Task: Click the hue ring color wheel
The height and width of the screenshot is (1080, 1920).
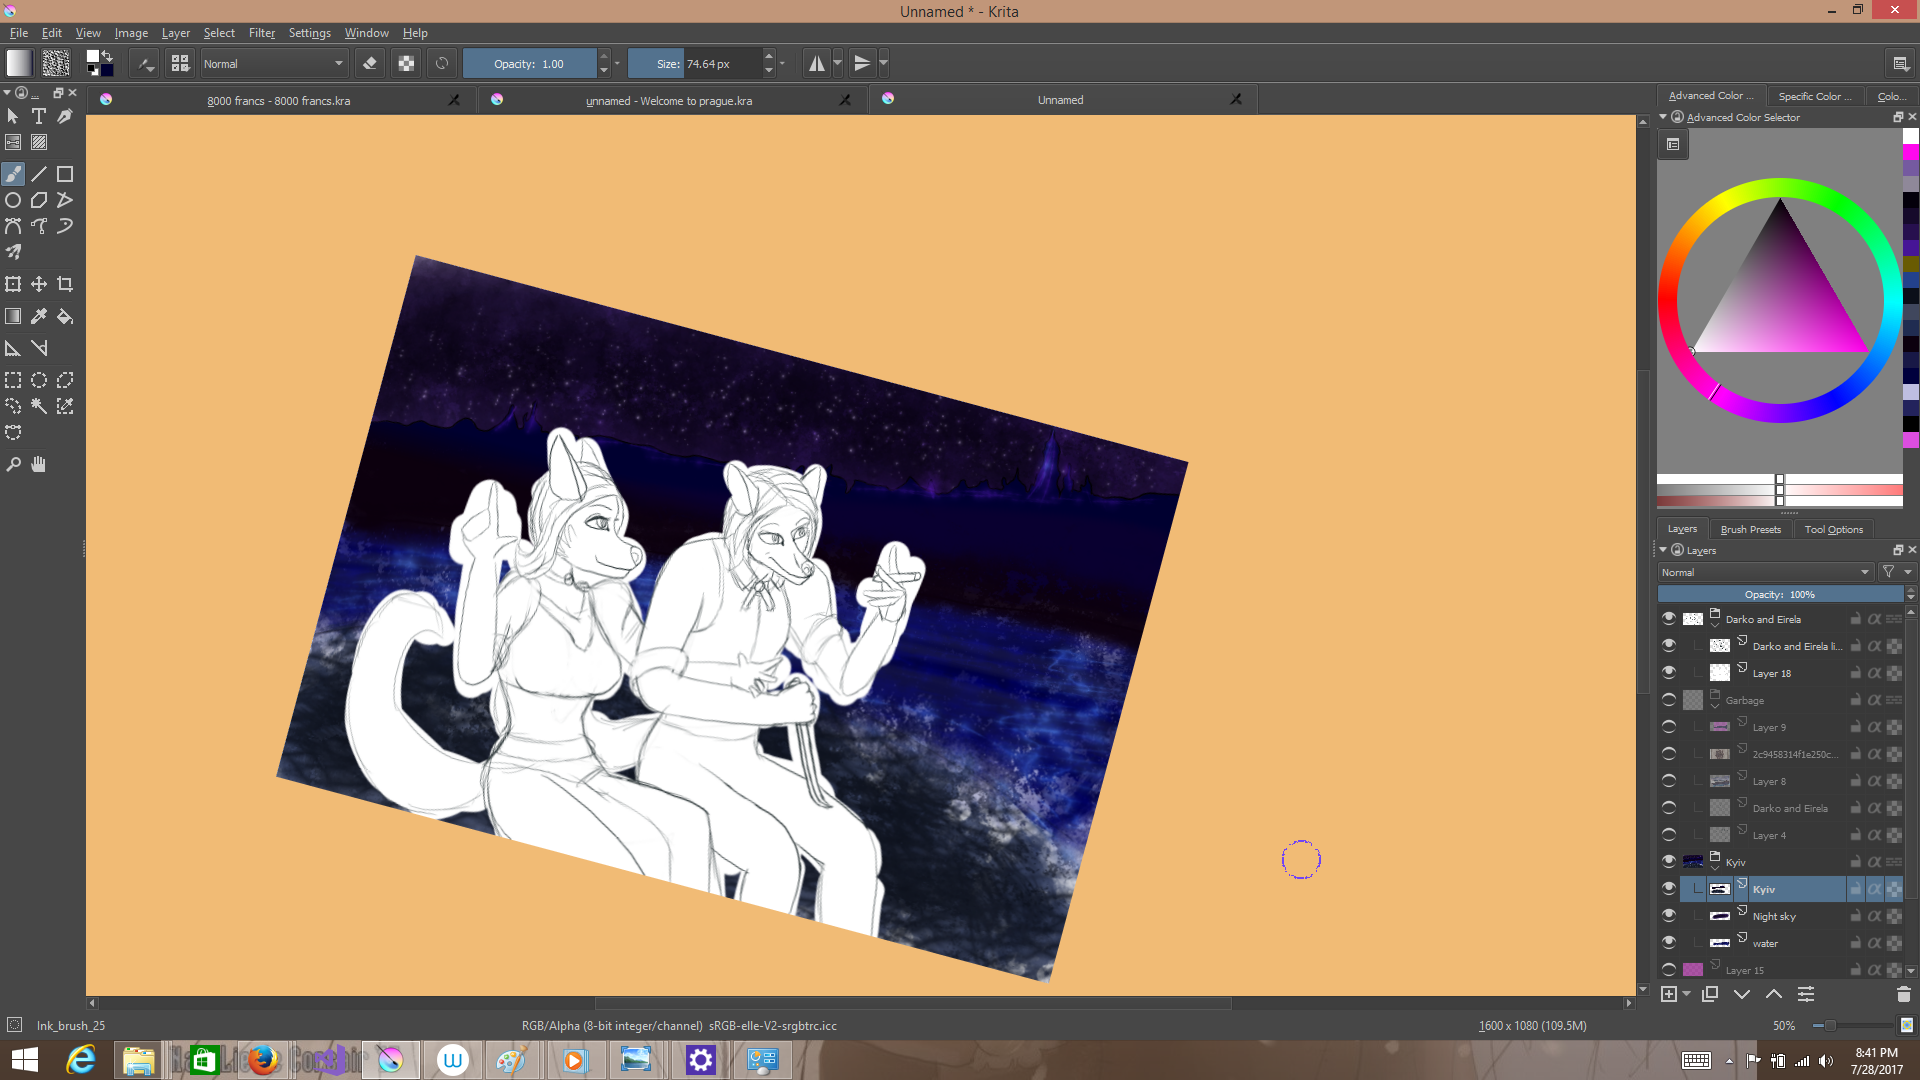Action: tap(1779, 190)
